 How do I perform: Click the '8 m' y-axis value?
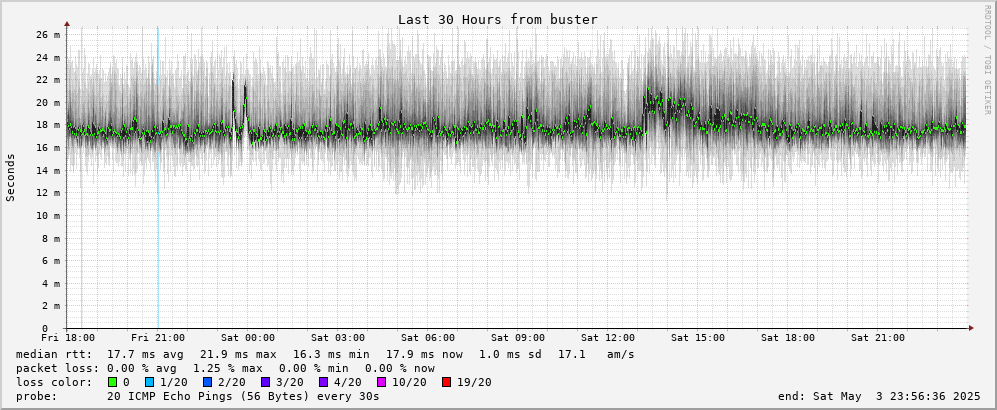pyautogui.click(x=51, y=238)
